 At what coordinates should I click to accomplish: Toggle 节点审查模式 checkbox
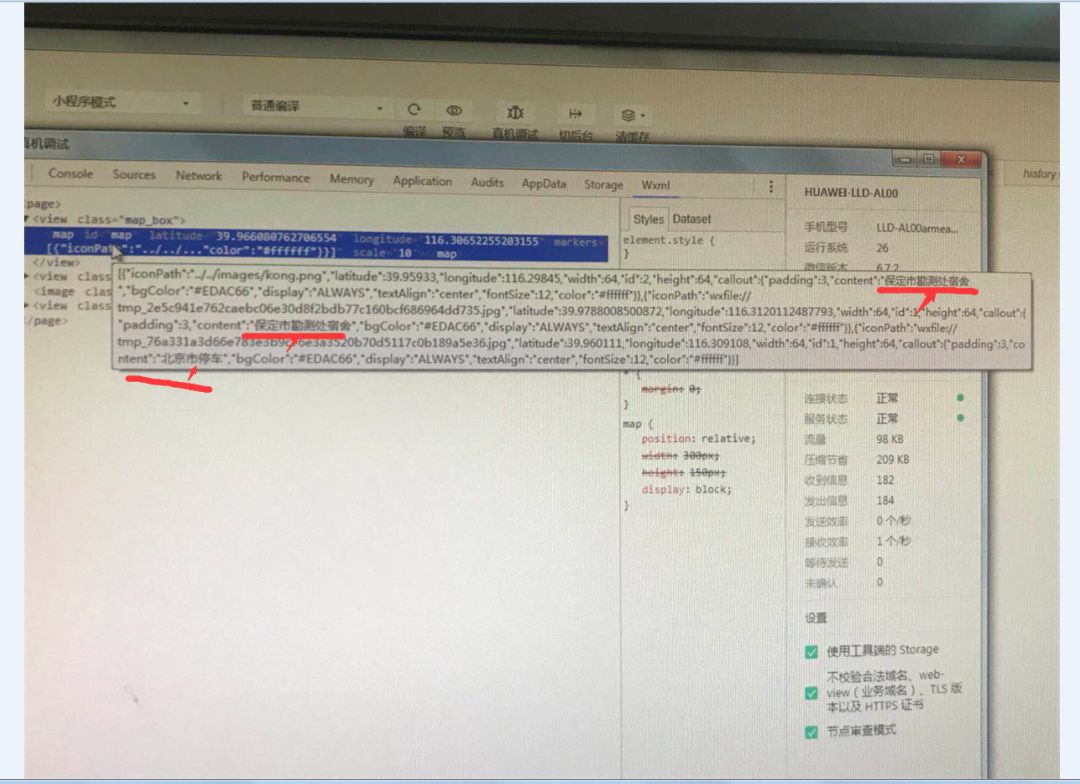tap(811, 732)
